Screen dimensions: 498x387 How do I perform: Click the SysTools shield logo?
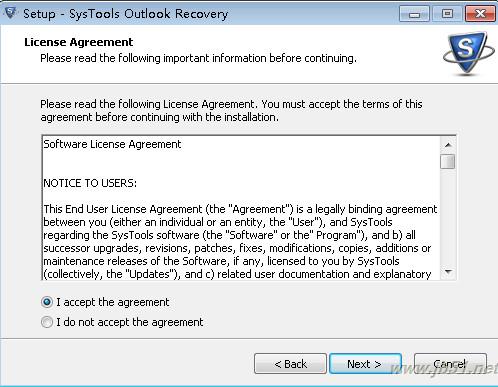(468, 53)
